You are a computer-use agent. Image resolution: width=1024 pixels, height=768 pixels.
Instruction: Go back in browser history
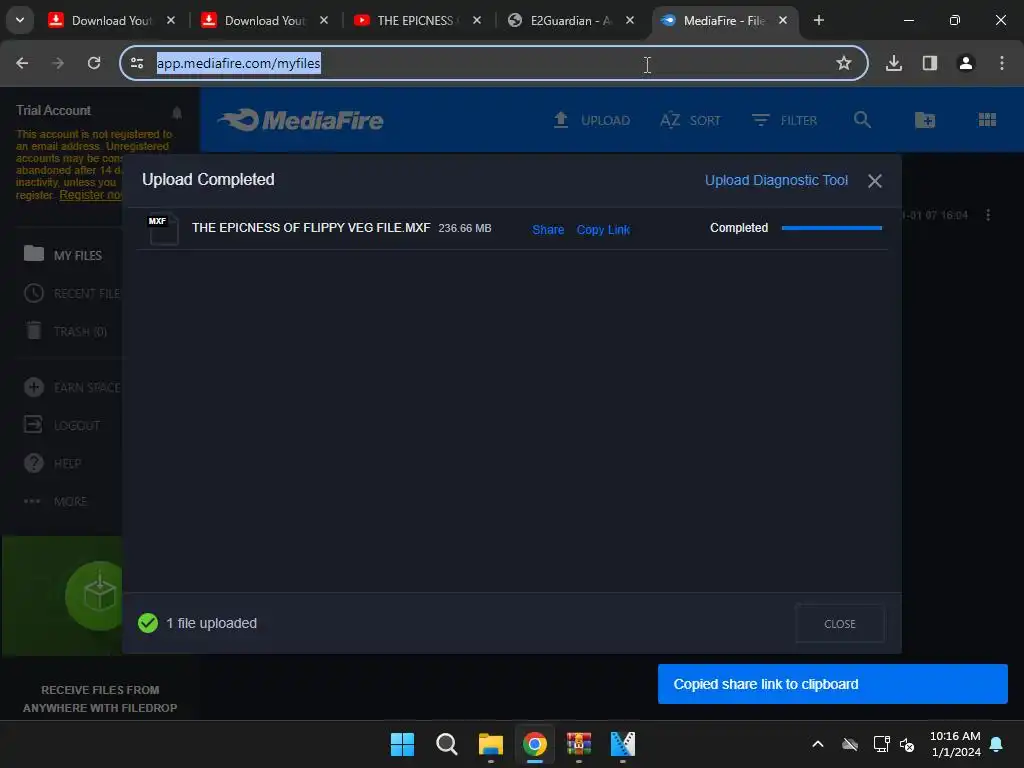pos(22,63)
